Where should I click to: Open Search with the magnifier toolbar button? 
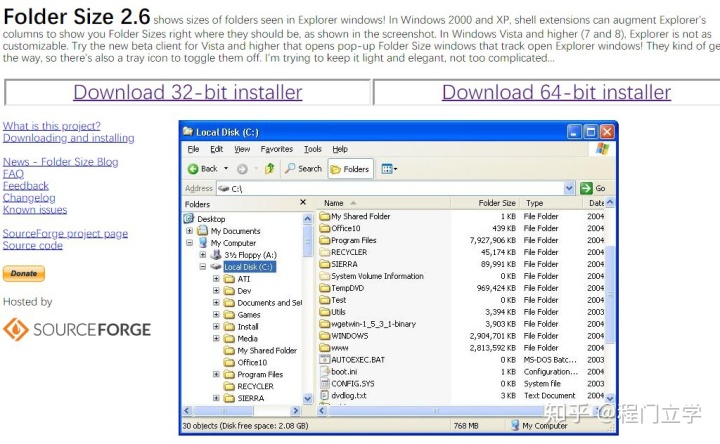pos(303,169)
